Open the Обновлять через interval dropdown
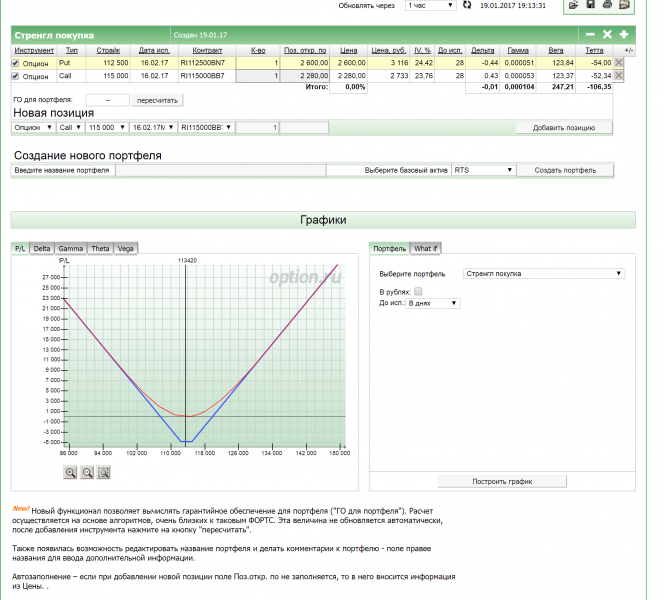The height and width of the screenshot is (600, 664). [x=431, y=5]
